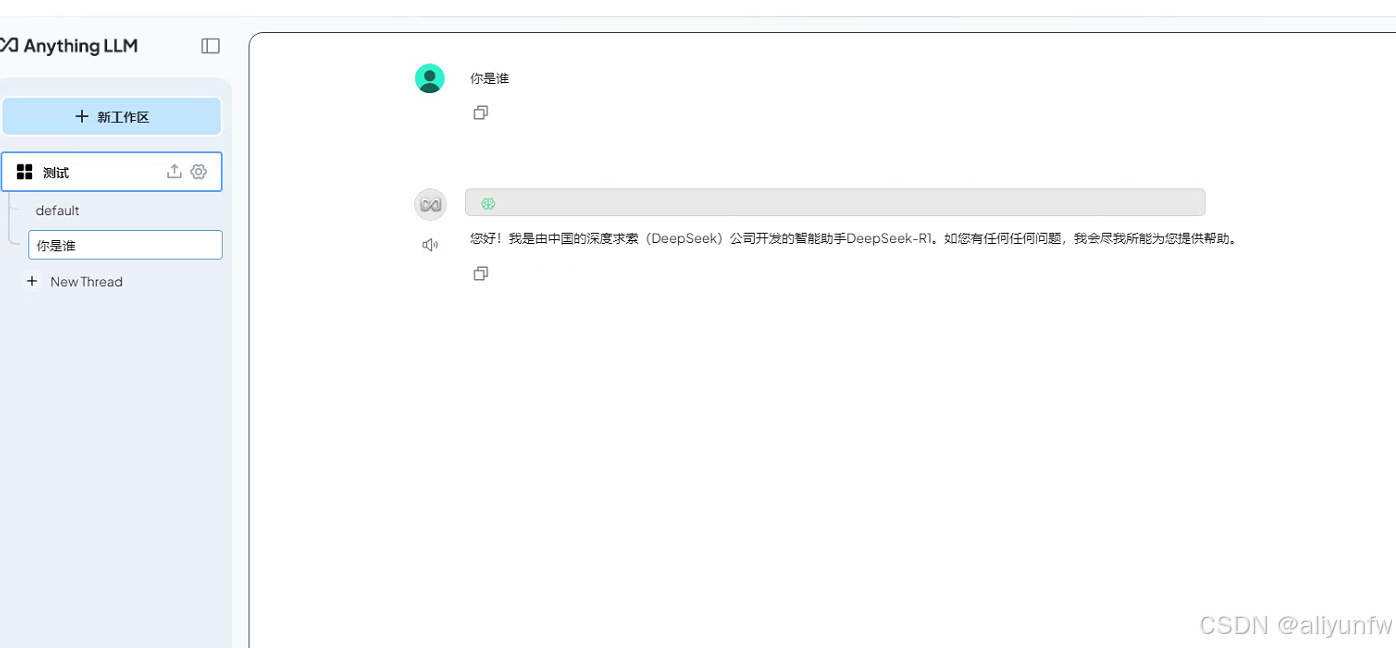
Task: Copy the DeepSeek assistant response
Action: coord(481,273)
